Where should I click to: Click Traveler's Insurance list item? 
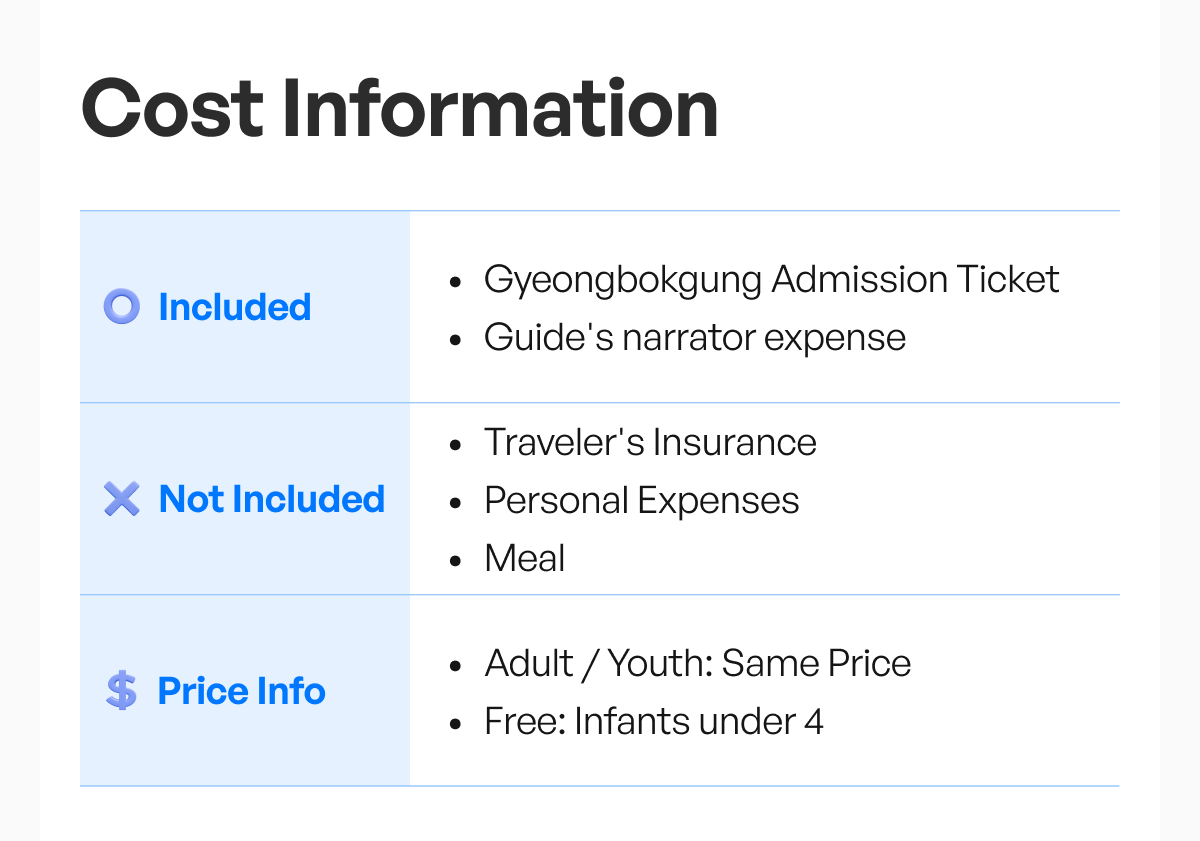click(650, 442)
